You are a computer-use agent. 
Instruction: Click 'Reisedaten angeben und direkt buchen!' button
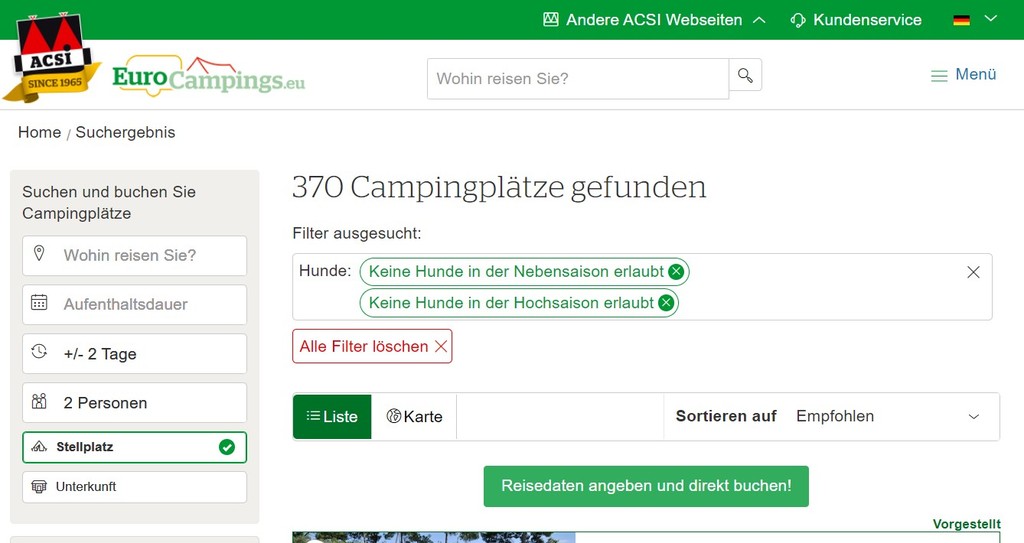coord(646,486)
